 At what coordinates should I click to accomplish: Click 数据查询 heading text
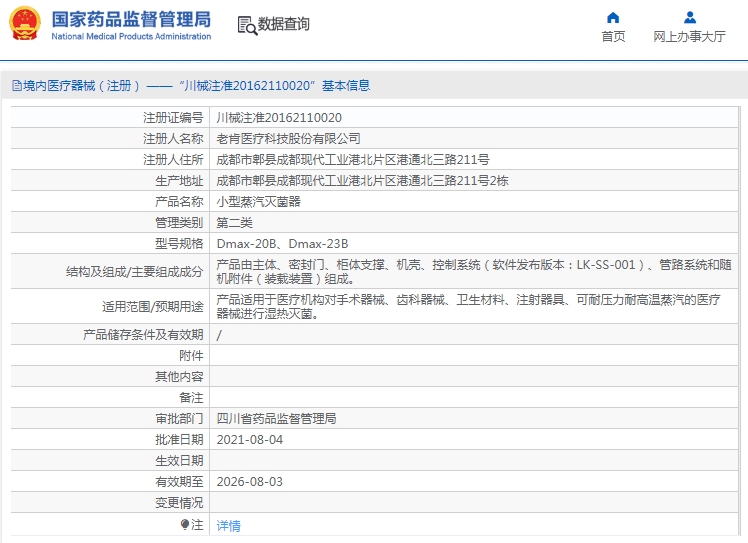click(284, 24)
